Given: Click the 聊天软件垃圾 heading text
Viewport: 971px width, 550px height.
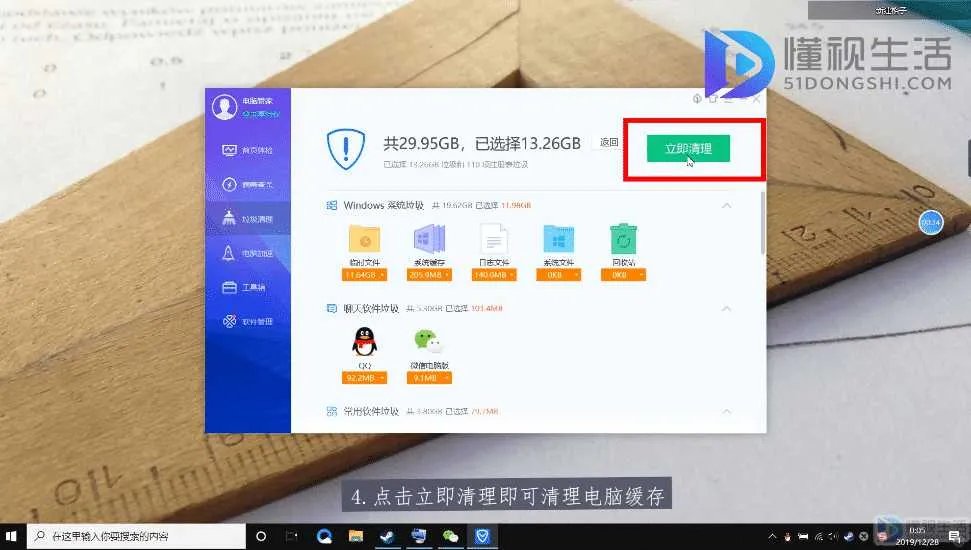Looking at the screenshot, I should tap(371, 308).
